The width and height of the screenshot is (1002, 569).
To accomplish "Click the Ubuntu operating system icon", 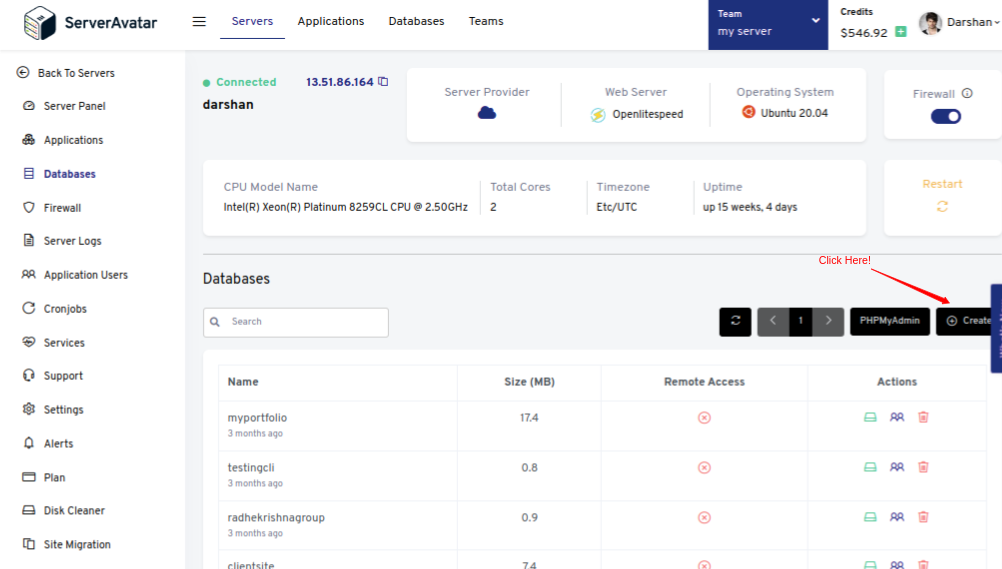I will click(x=748, y=112).
